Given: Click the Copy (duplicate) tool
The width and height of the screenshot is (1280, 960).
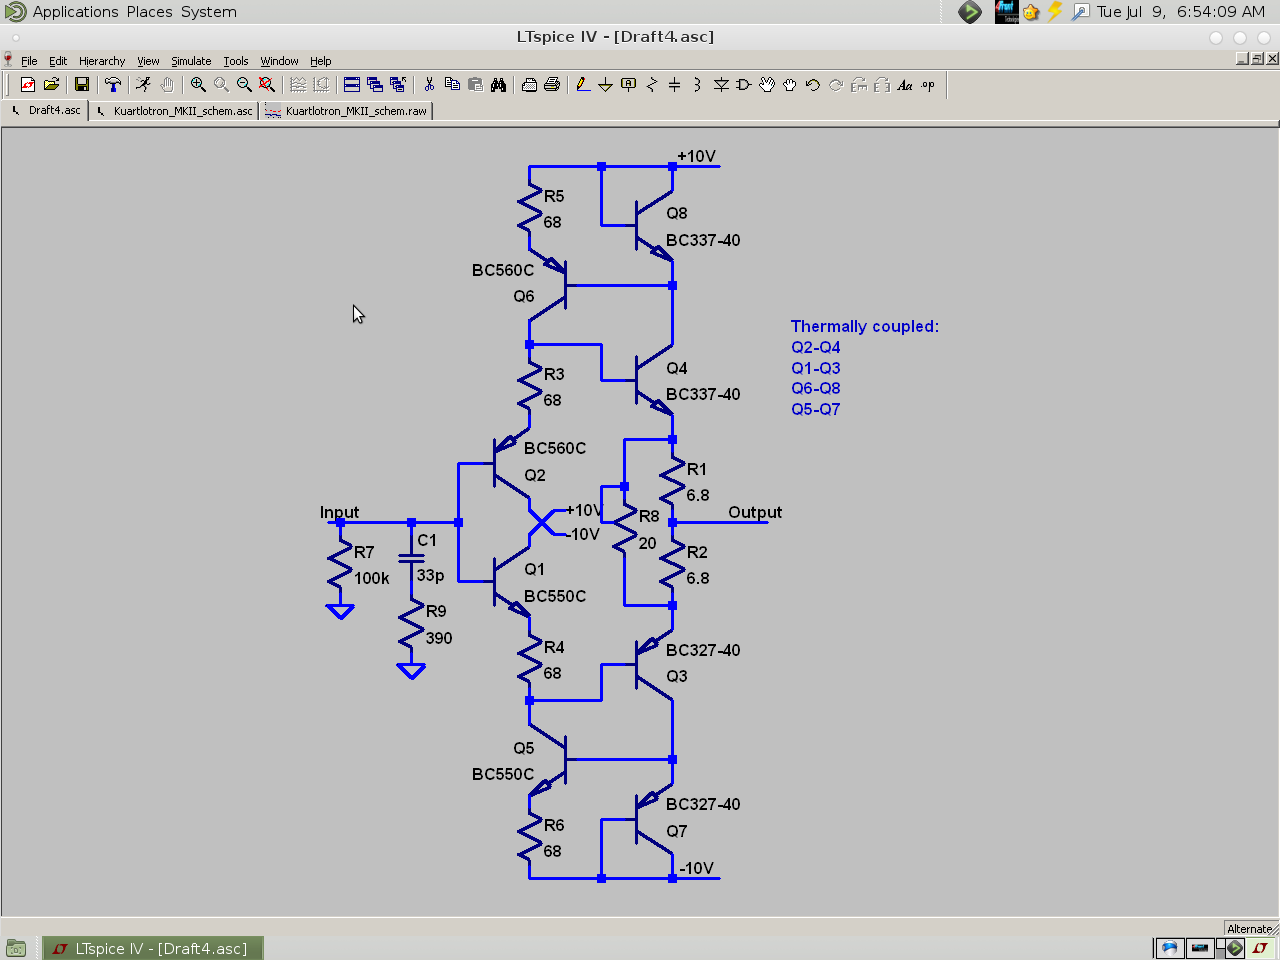Looking at the screenshot, I should click(452, 85).
